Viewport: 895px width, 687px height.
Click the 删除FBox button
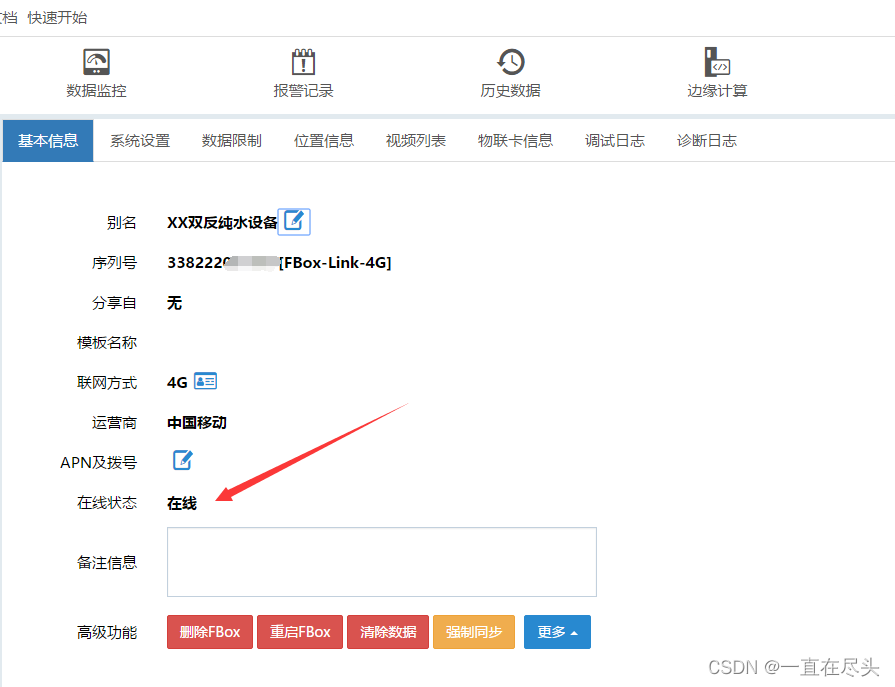coord(210,632)
